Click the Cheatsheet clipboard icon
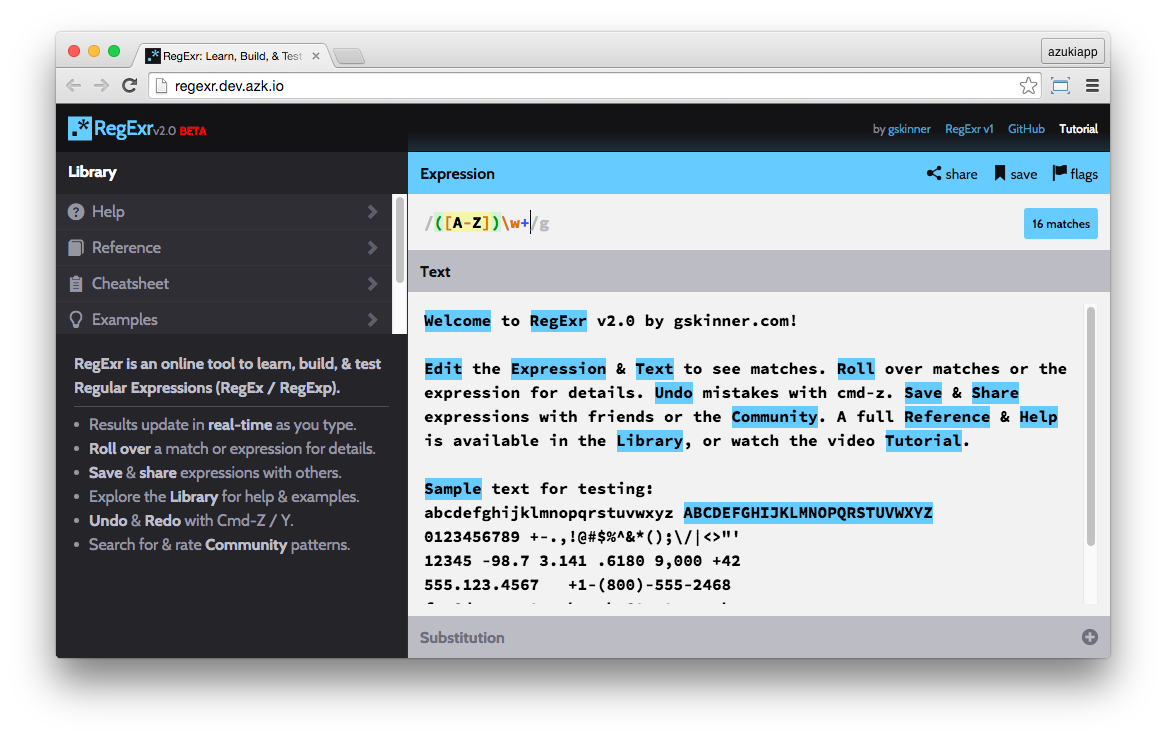Image resolution: width=1166 pixels, height=738 pixels. coord(76,283)
